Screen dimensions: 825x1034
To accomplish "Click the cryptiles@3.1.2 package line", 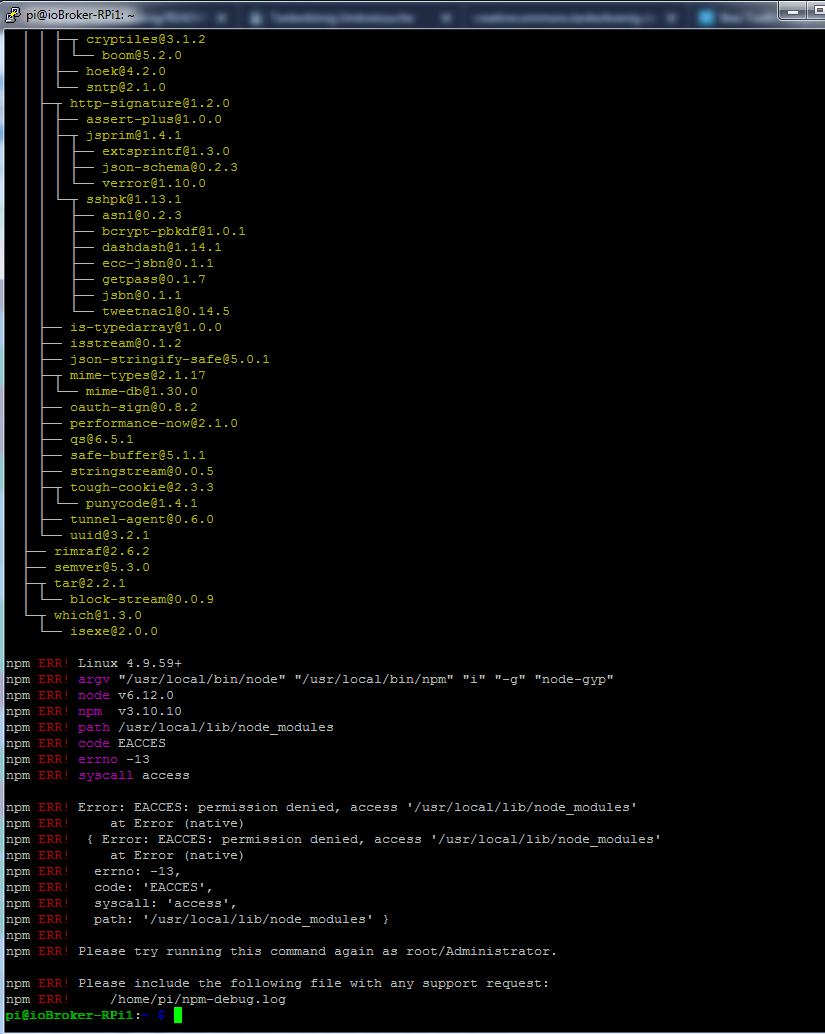I will point(131,39).
